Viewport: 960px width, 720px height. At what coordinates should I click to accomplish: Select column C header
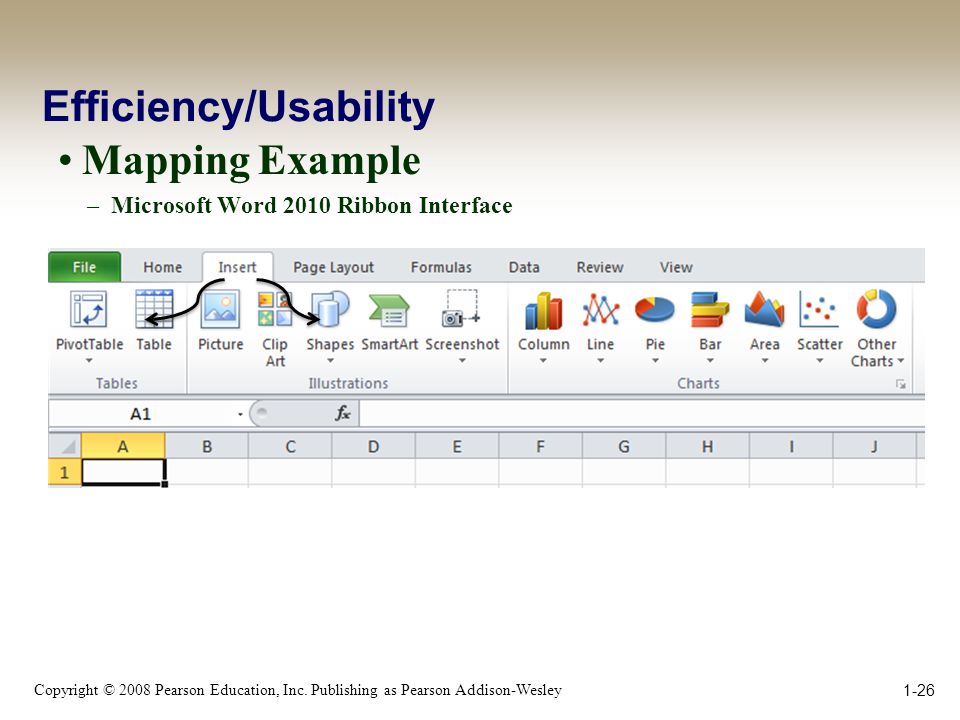(x=290, y=446)
